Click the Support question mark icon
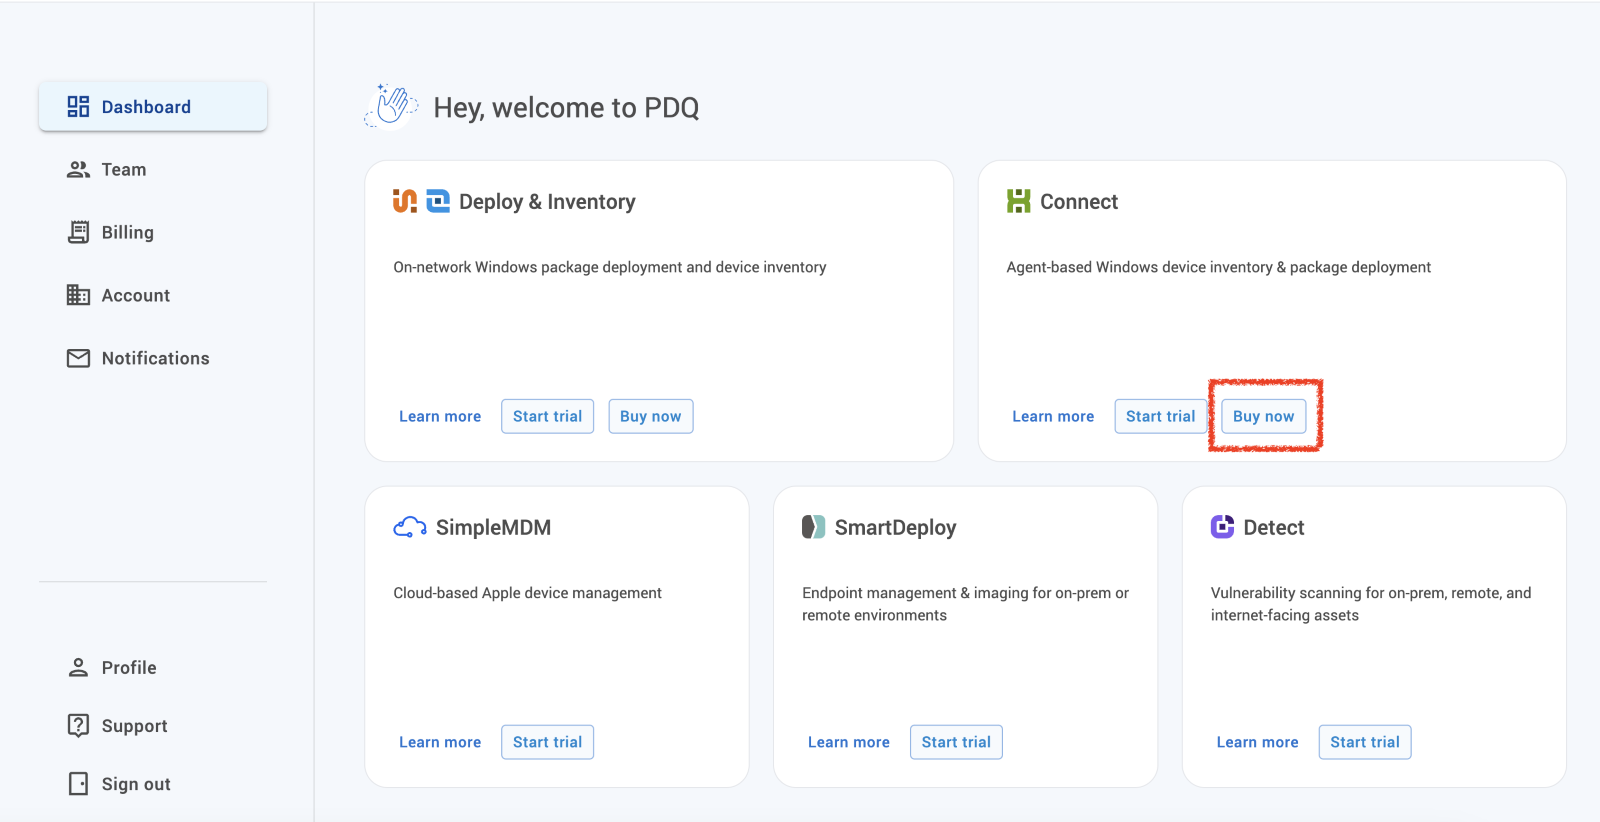The width and height of the screenshot is (1600, 822). (78, 725)
